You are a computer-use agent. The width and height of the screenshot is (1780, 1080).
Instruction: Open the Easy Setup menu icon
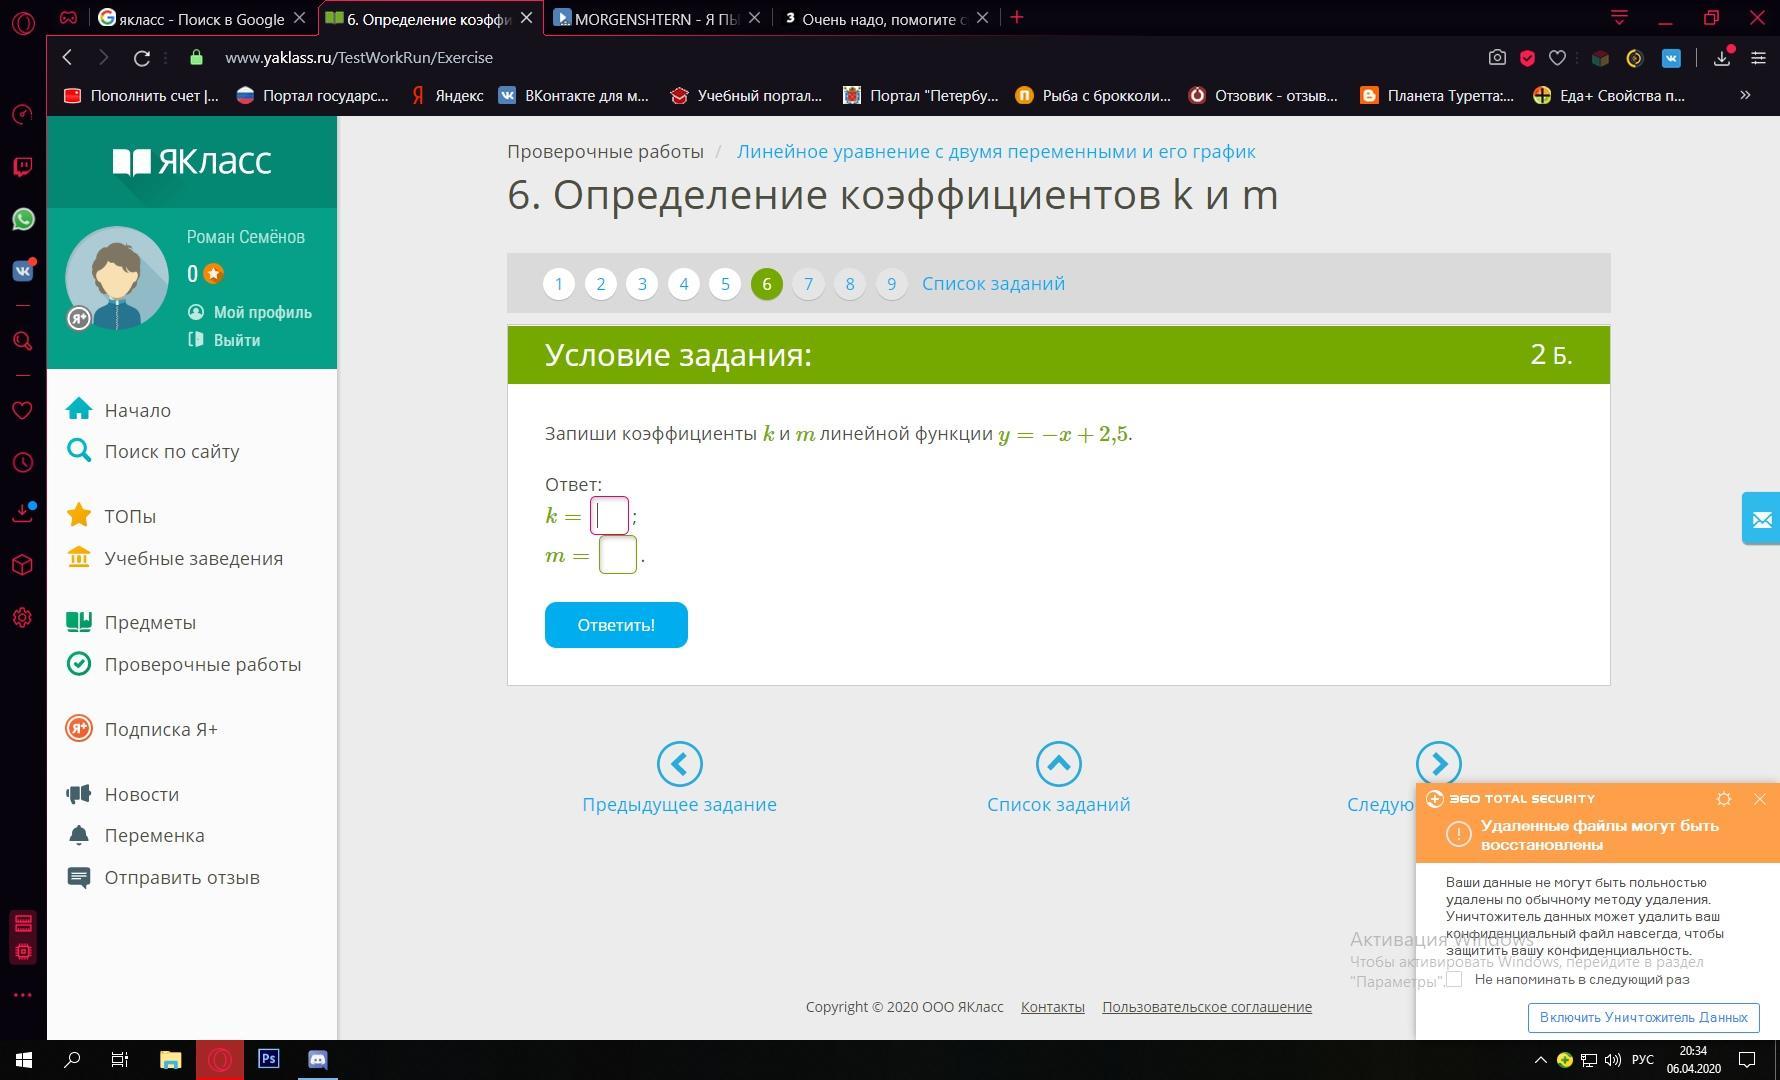pos(1758,58)
